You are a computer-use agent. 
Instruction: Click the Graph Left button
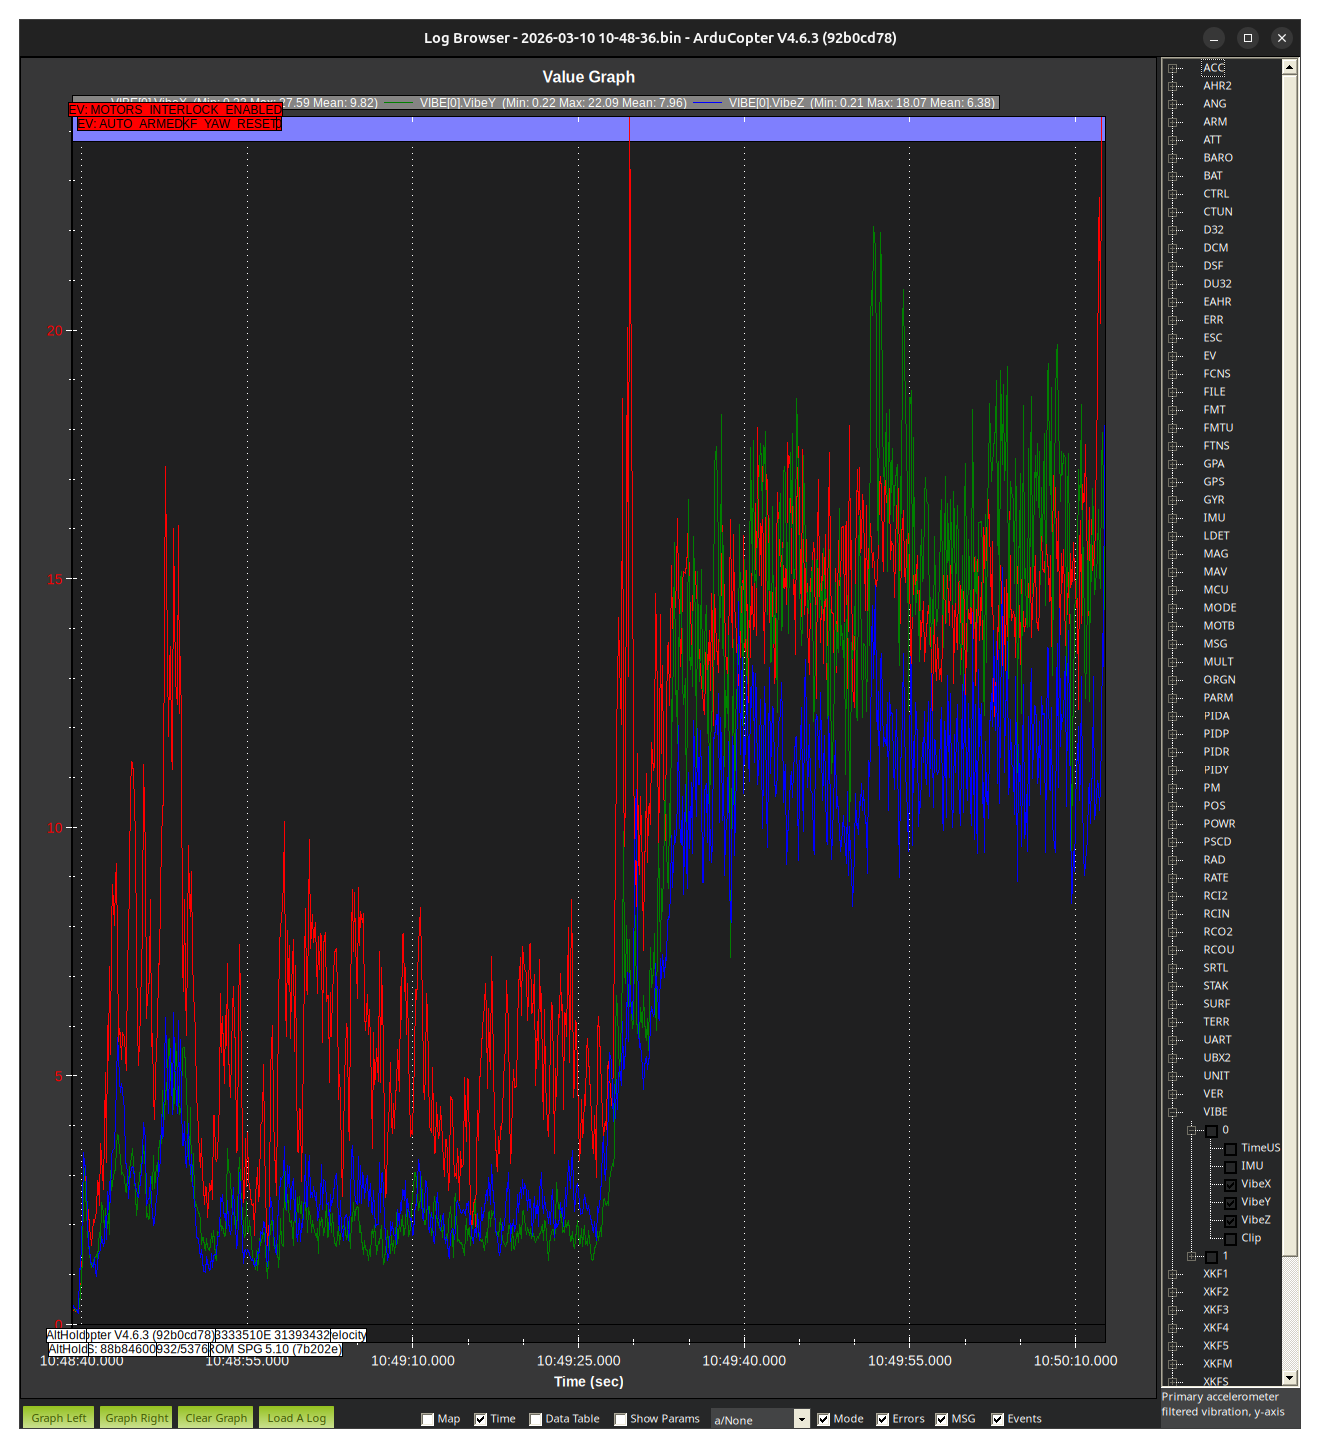tap(59, 1418)
